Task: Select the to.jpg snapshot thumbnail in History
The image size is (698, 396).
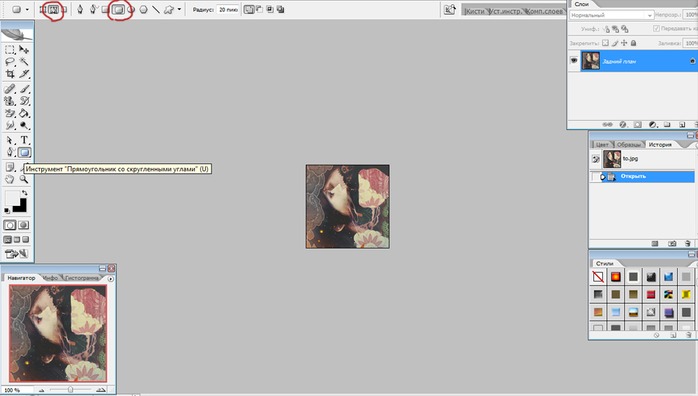Action: coord(612,159)
